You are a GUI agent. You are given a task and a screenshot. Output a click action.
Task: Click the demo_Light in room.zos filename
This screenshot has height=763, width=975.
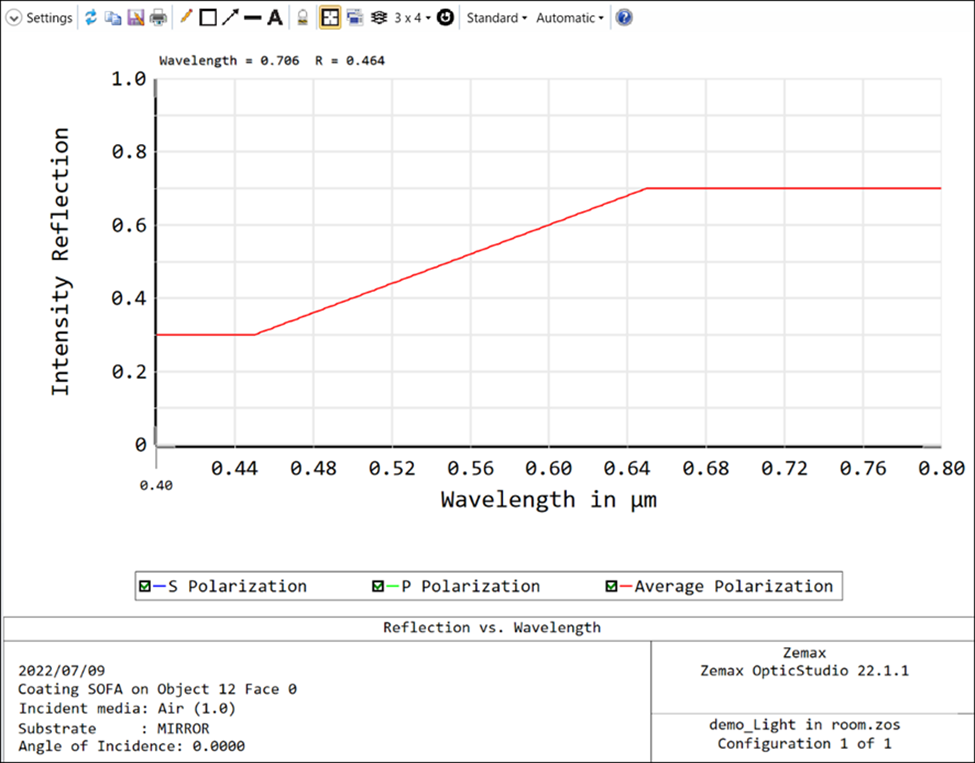pos(805,724)
